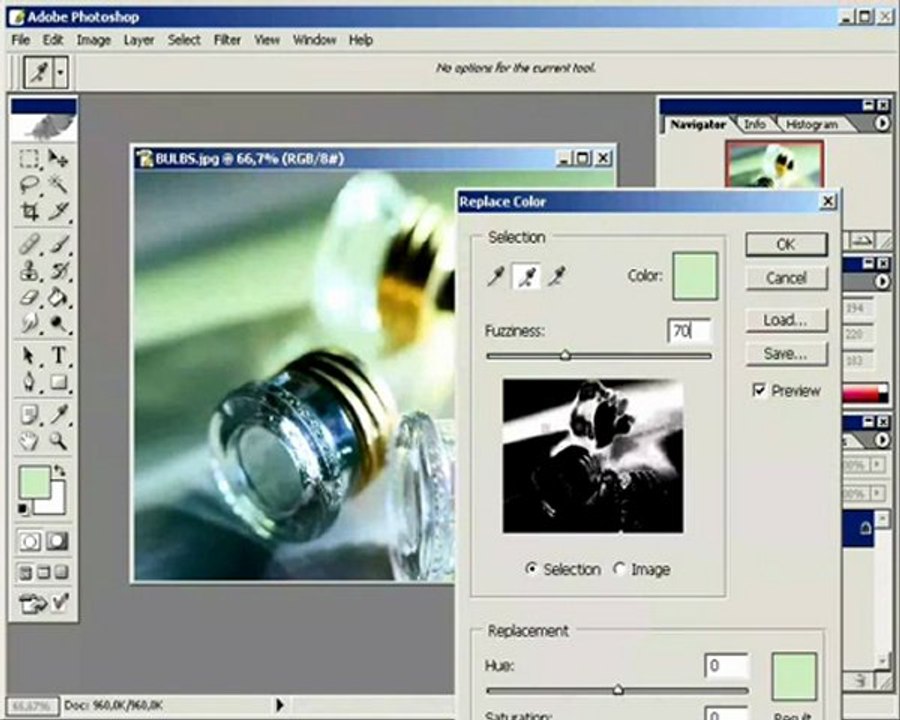Switch to Full Screen with menu bar
Screen dimensions: 900x720
(x=44, y=572)
